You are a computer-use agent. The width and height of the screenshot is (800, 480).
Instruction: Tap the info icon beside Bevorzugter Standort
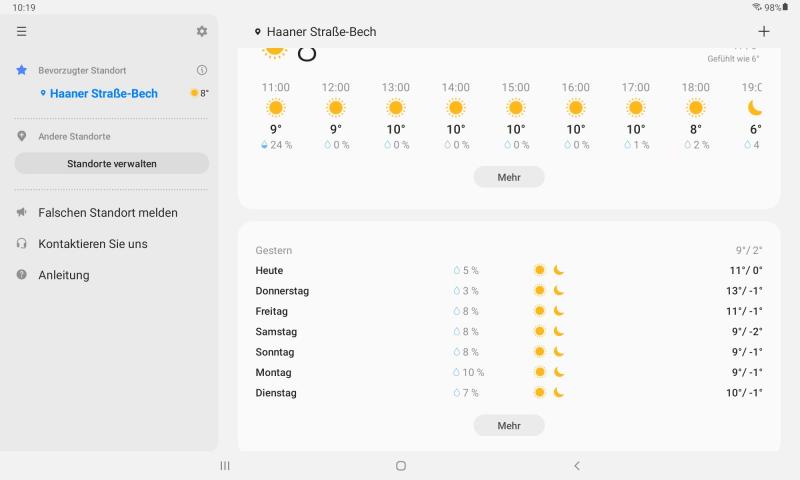click(202, 70)
